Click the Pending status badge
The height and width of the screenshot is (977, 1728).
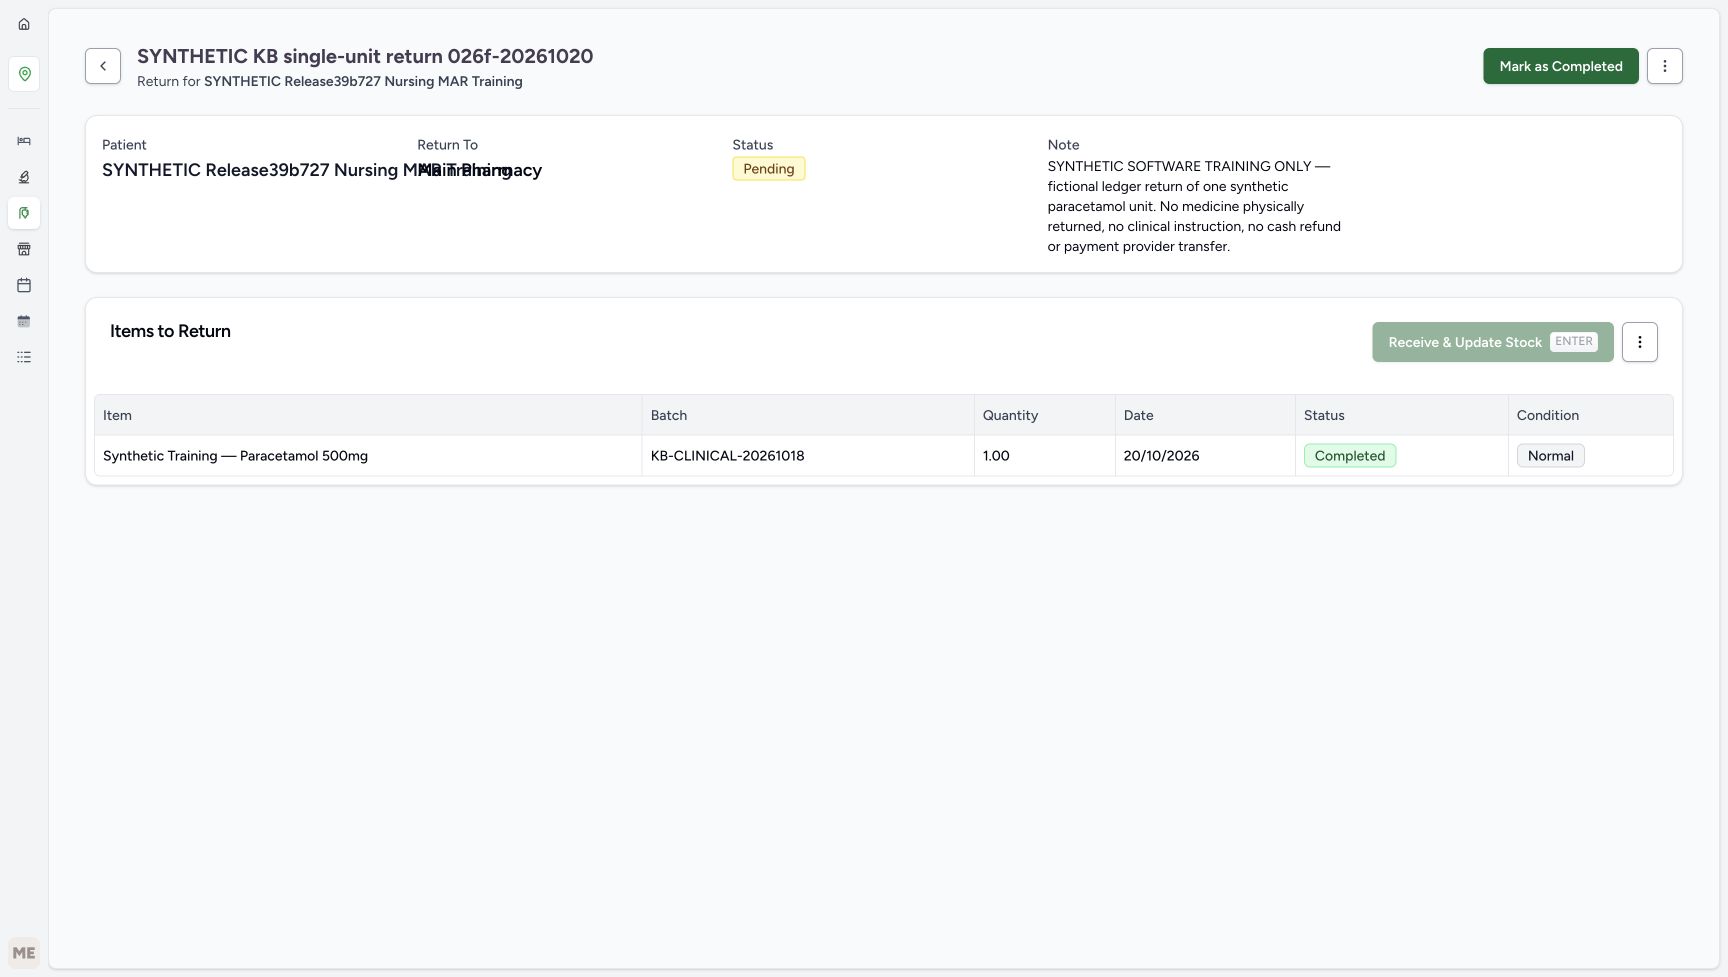pos(768,169)
